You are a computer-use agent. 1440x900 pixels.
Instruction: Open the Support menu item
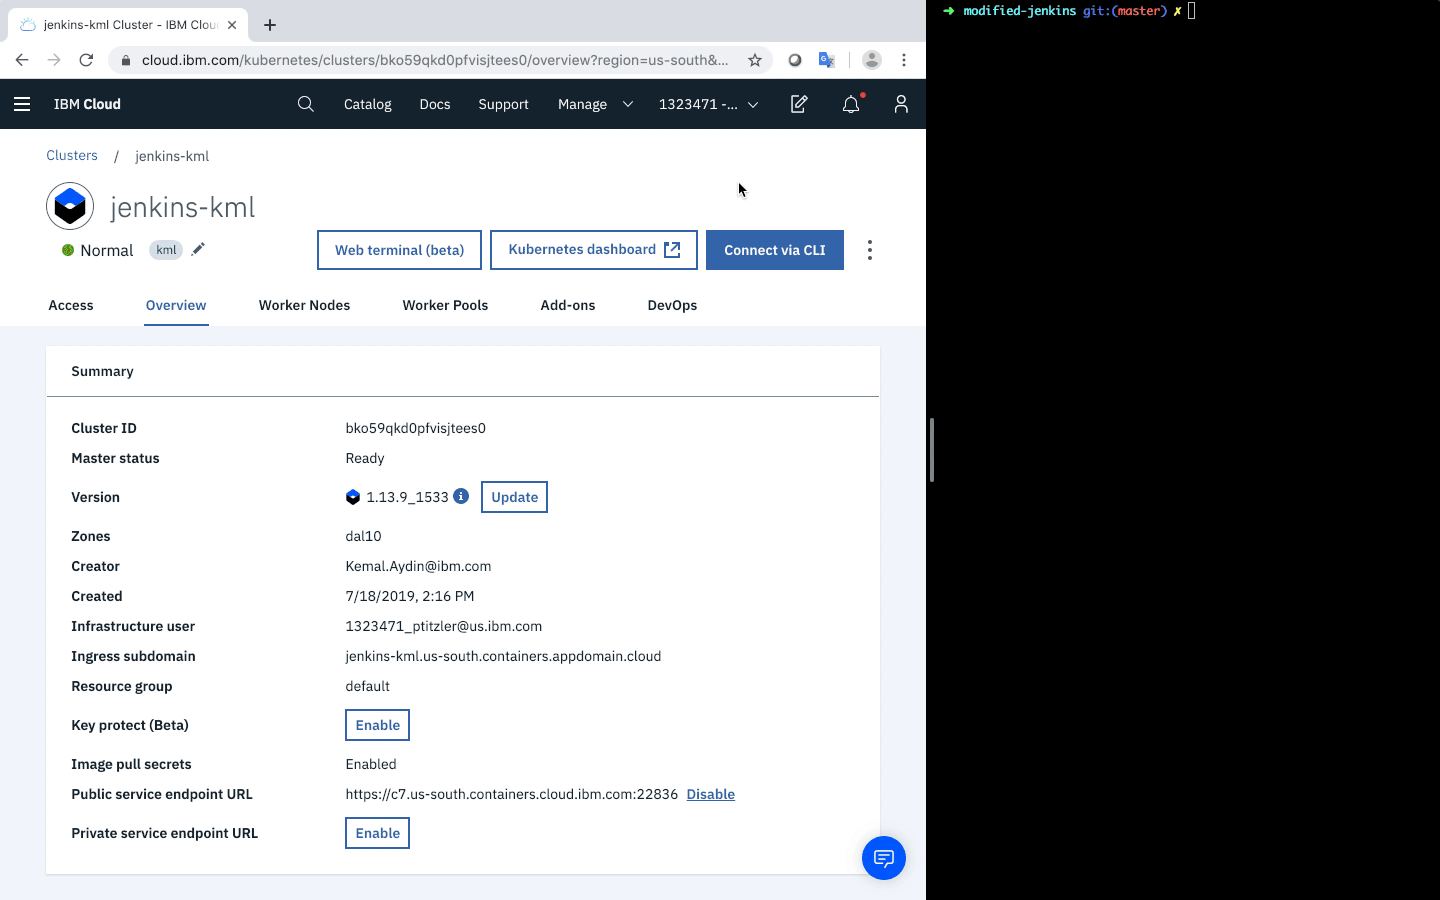(503, 104)
